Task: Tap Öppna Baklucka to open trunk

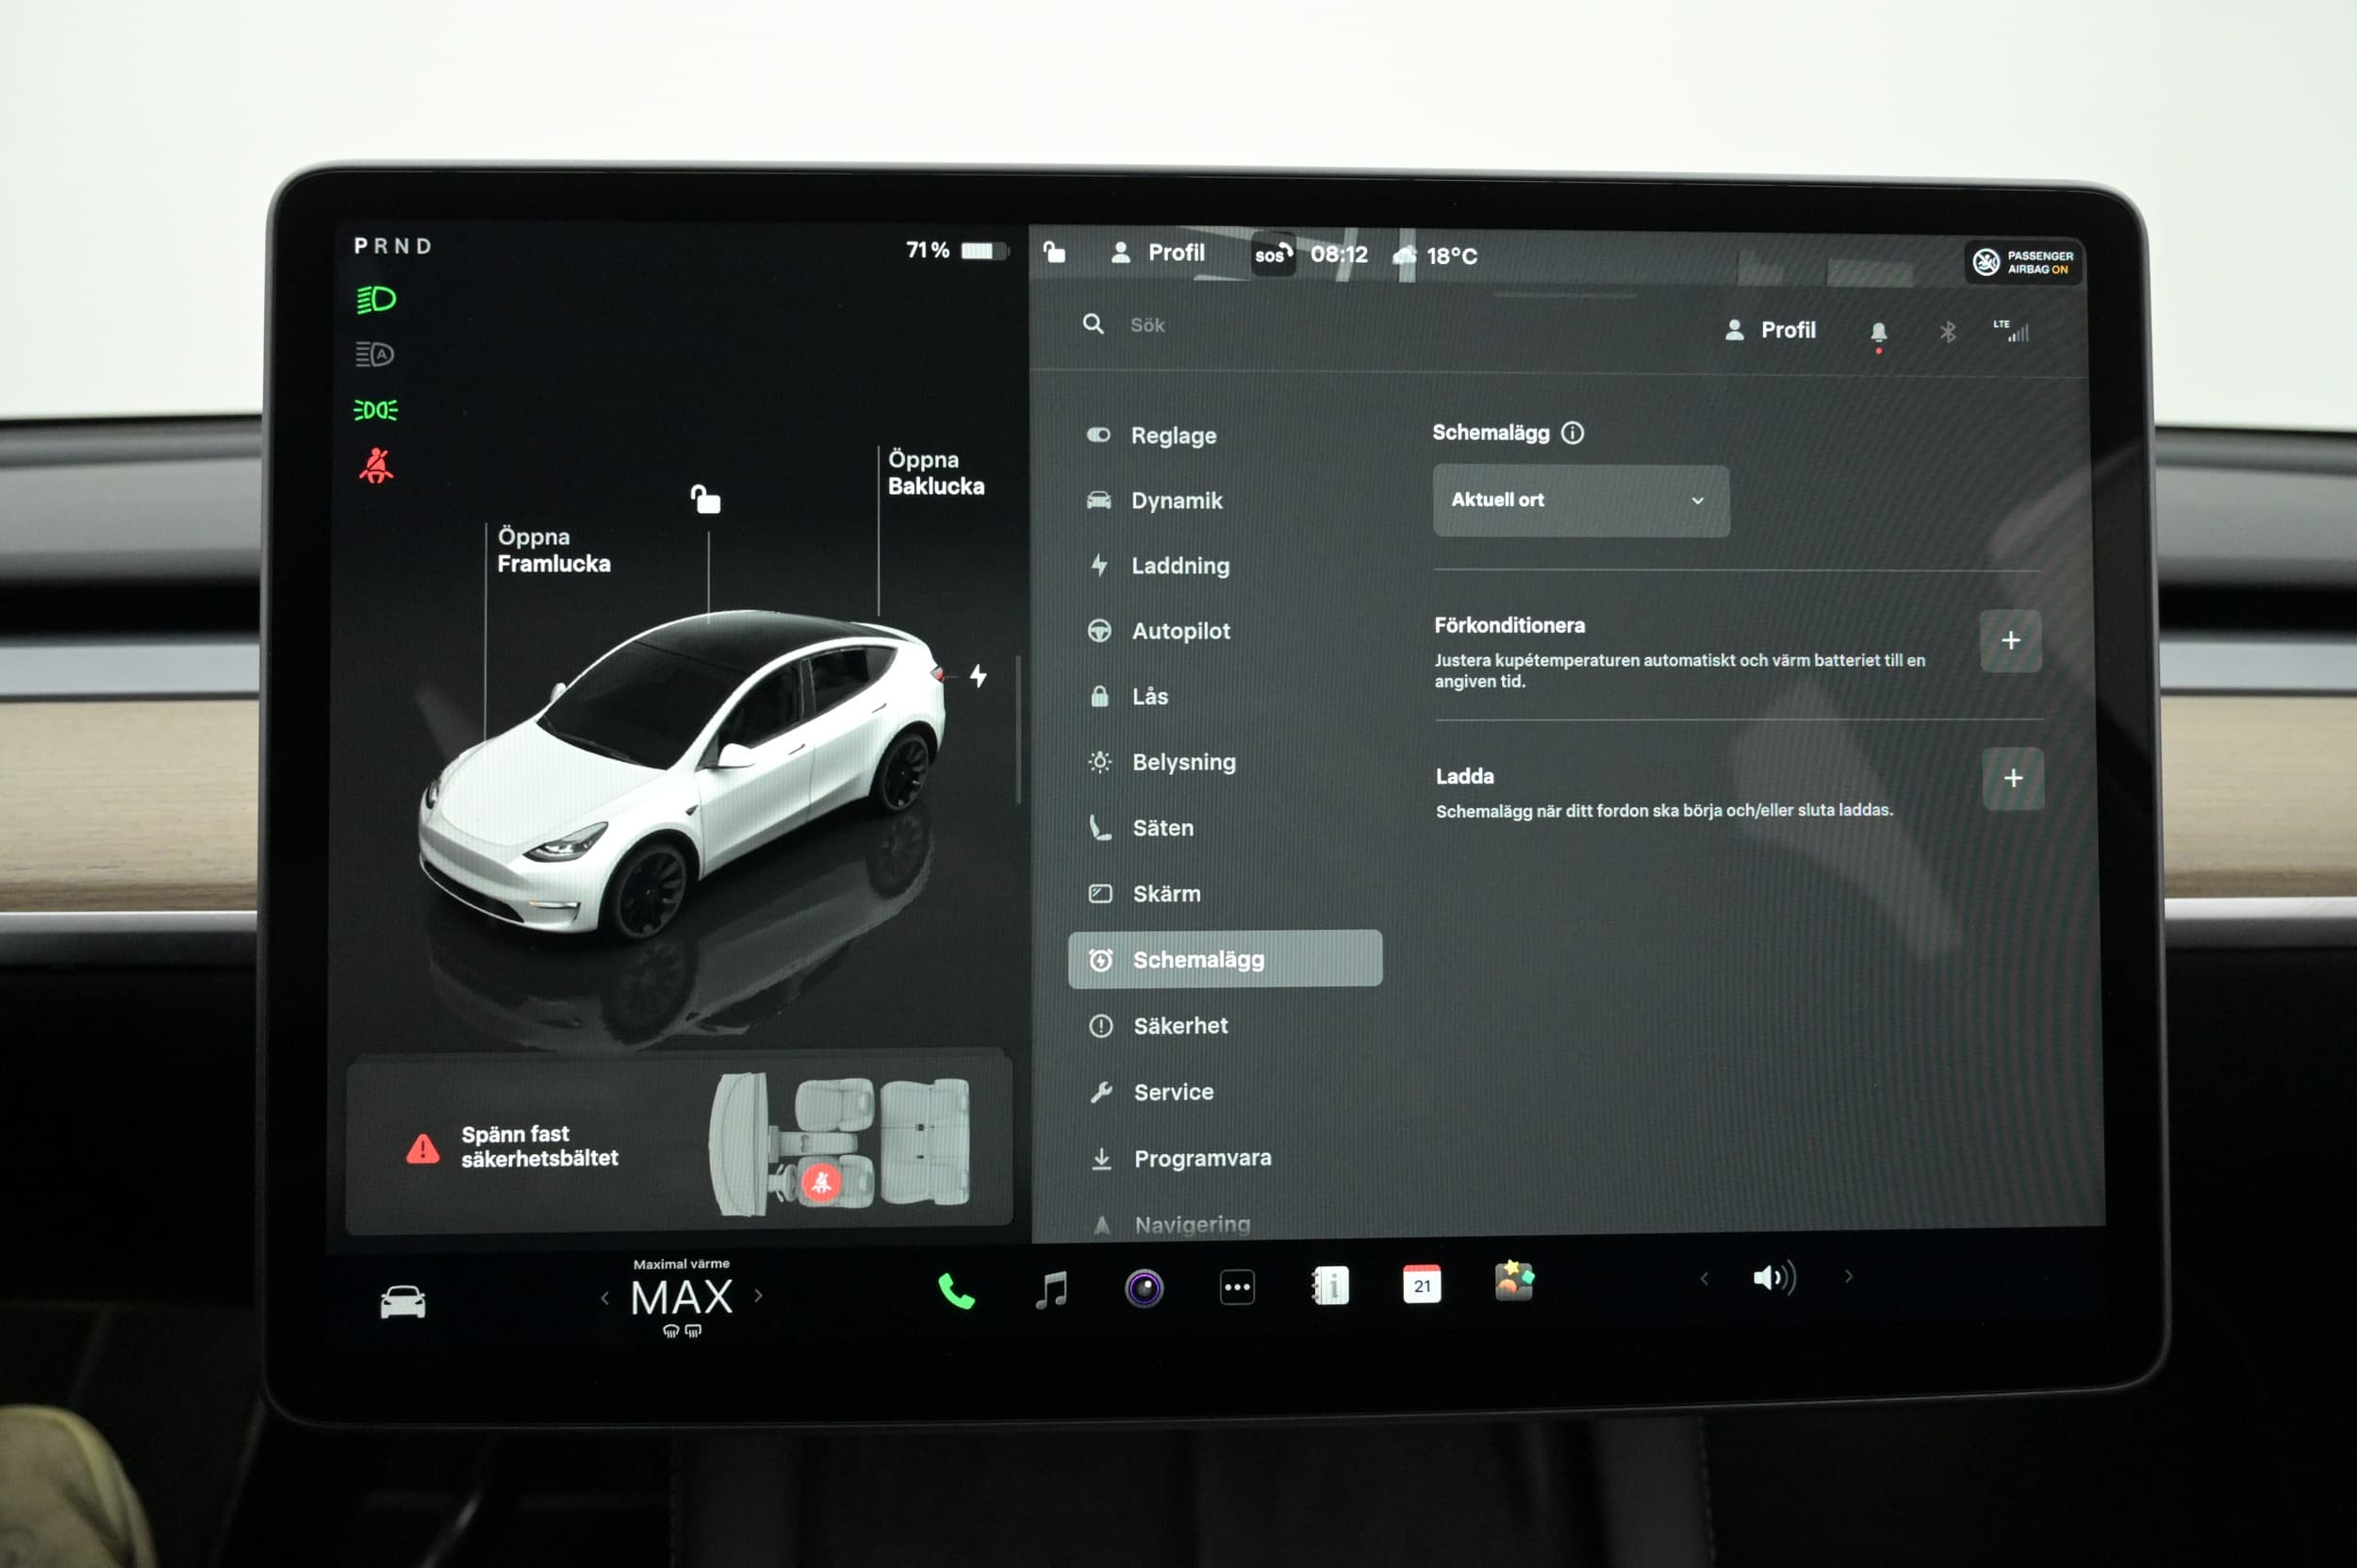Action: coord(935,473)
